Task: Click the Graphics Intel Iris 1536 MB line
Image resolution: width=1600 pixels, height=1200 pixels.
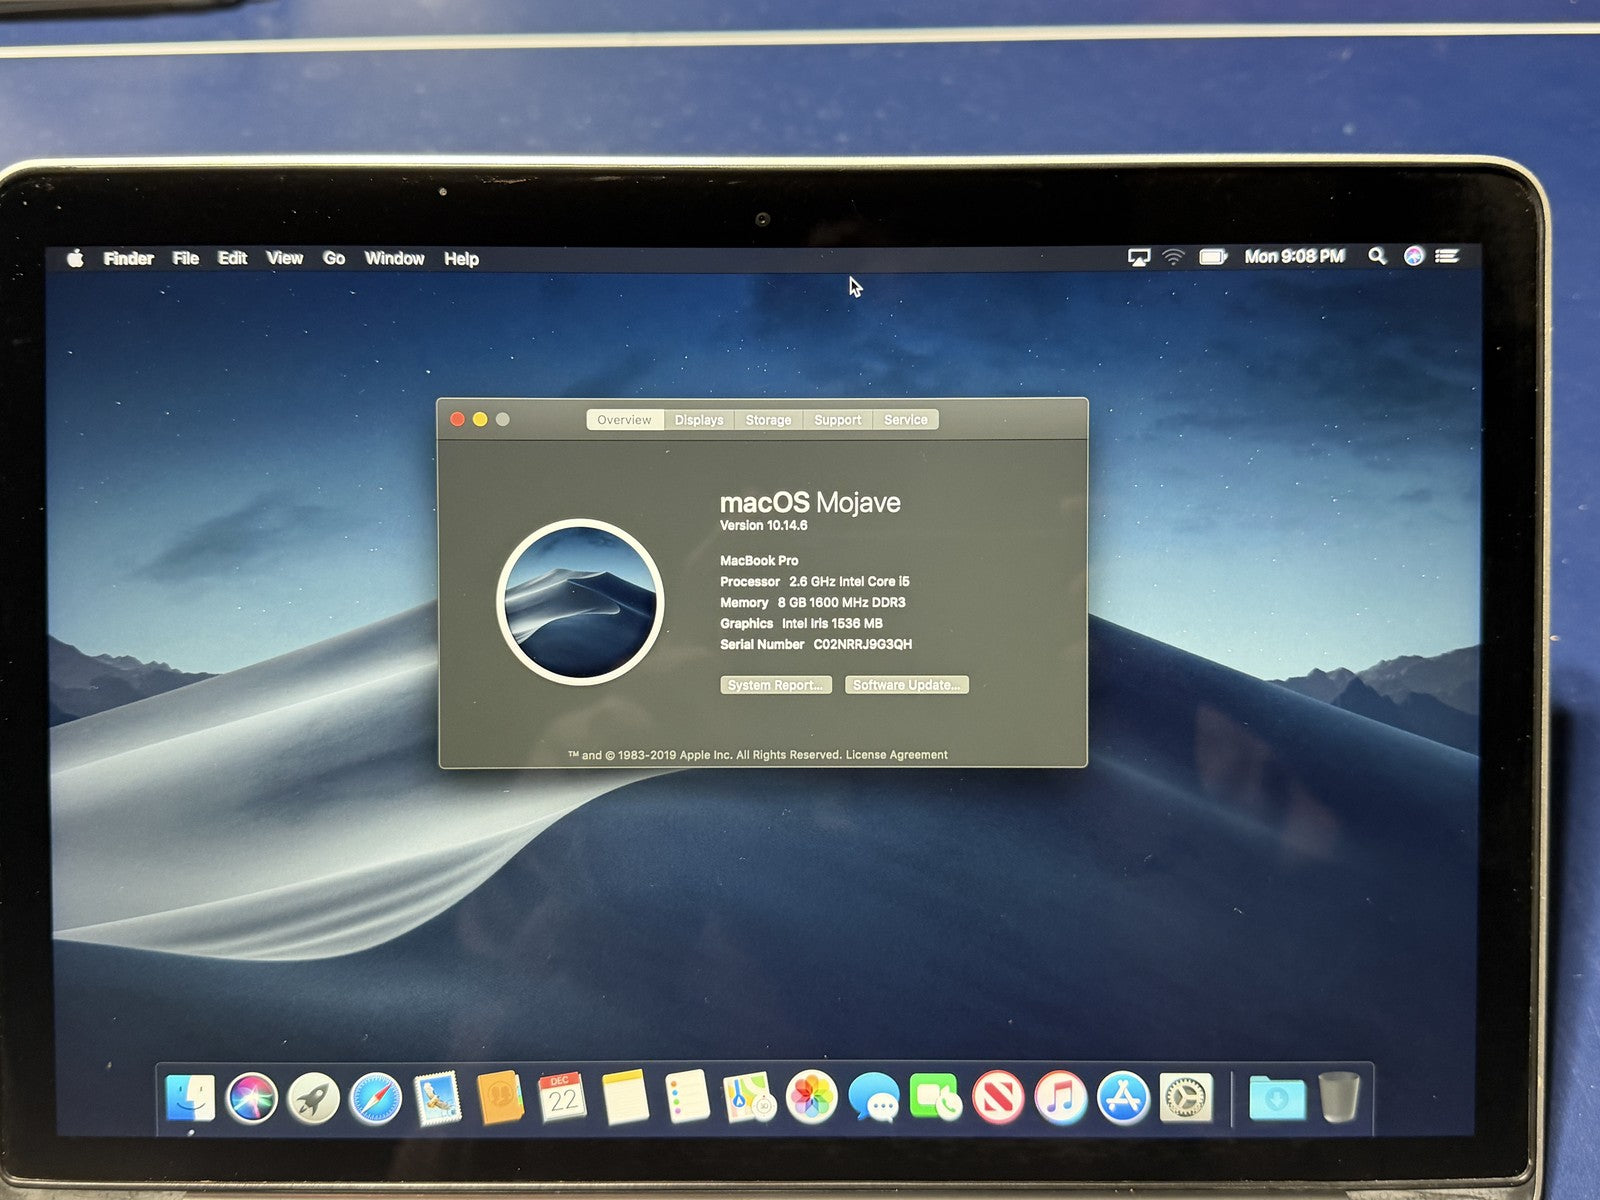Action: point(802,624)
